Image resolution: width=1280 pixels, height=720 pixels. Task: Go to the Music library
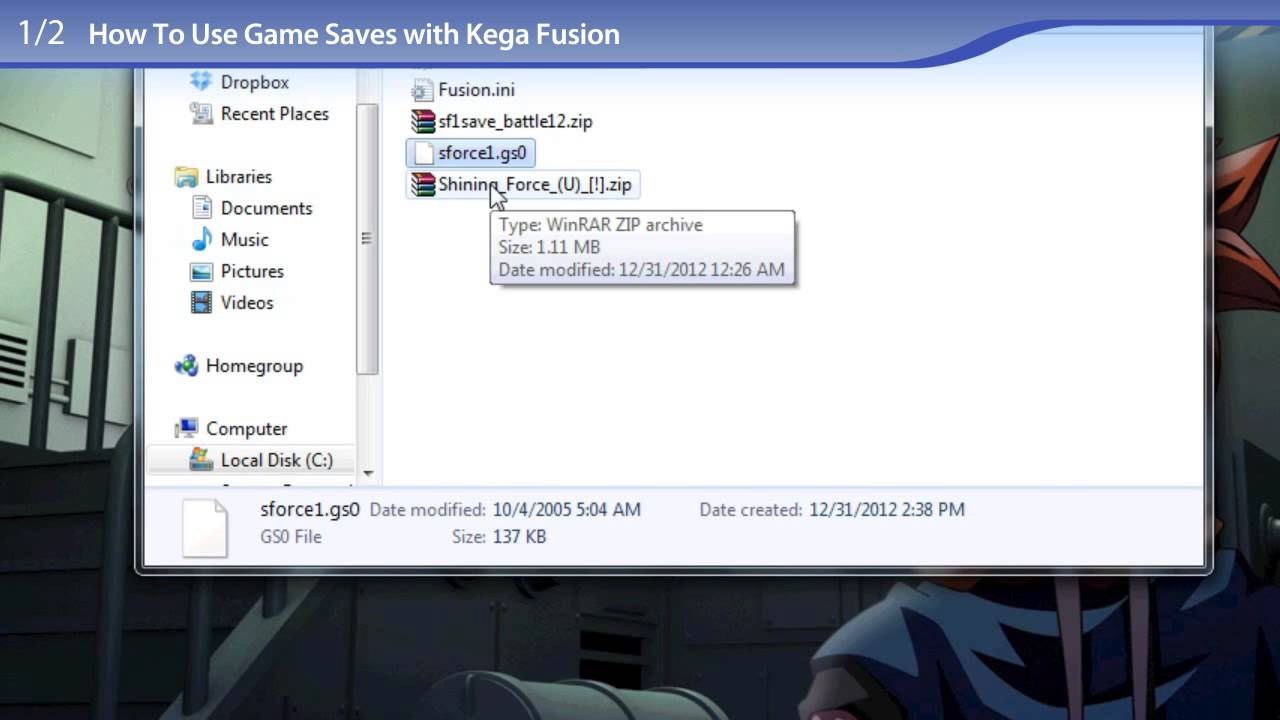245,240
